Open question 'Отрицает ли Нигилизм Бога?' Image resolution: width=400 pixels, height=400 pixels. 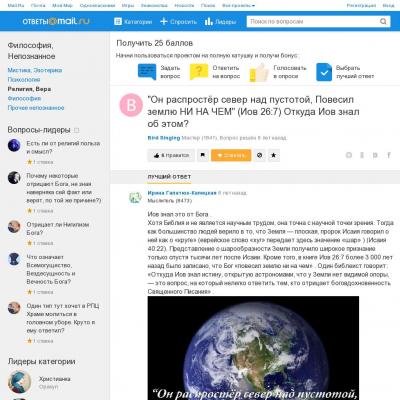pyautogui.click(x=58, y=228)
